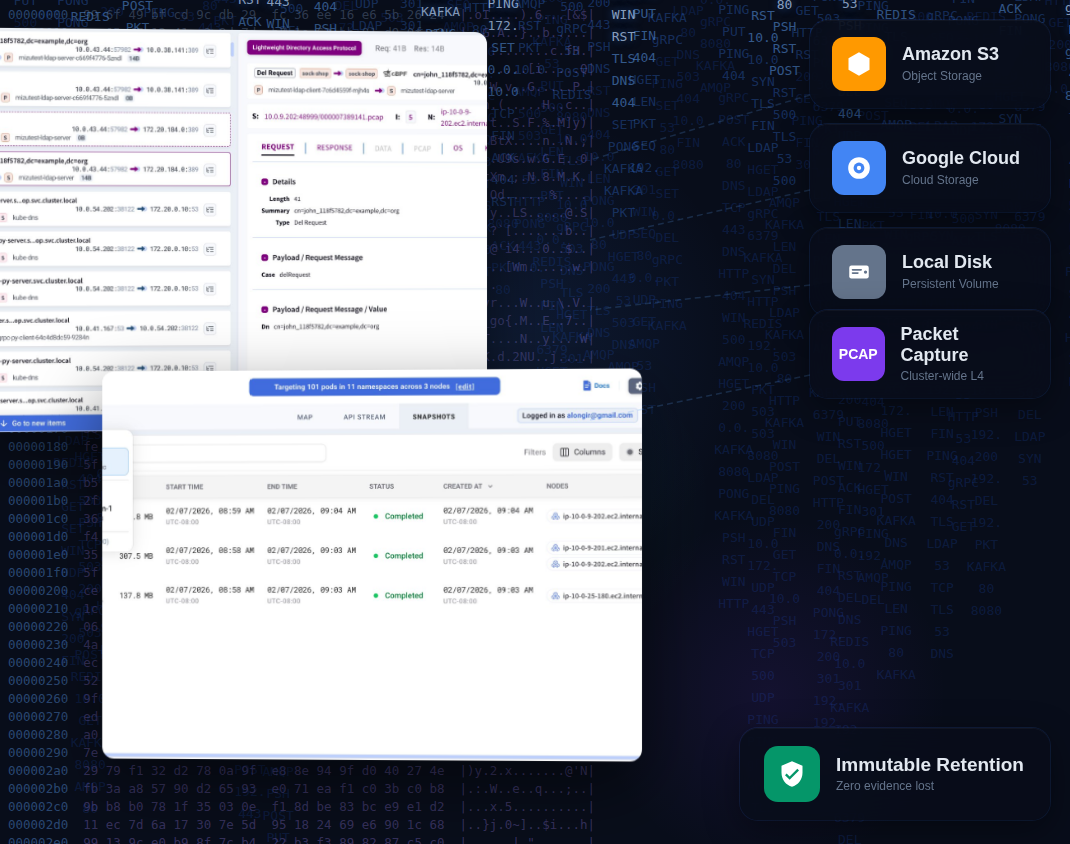This screenshot has height=844, width=1070.
Task: Click the first sock-shop namespace badge
Action: click(315, 74)
